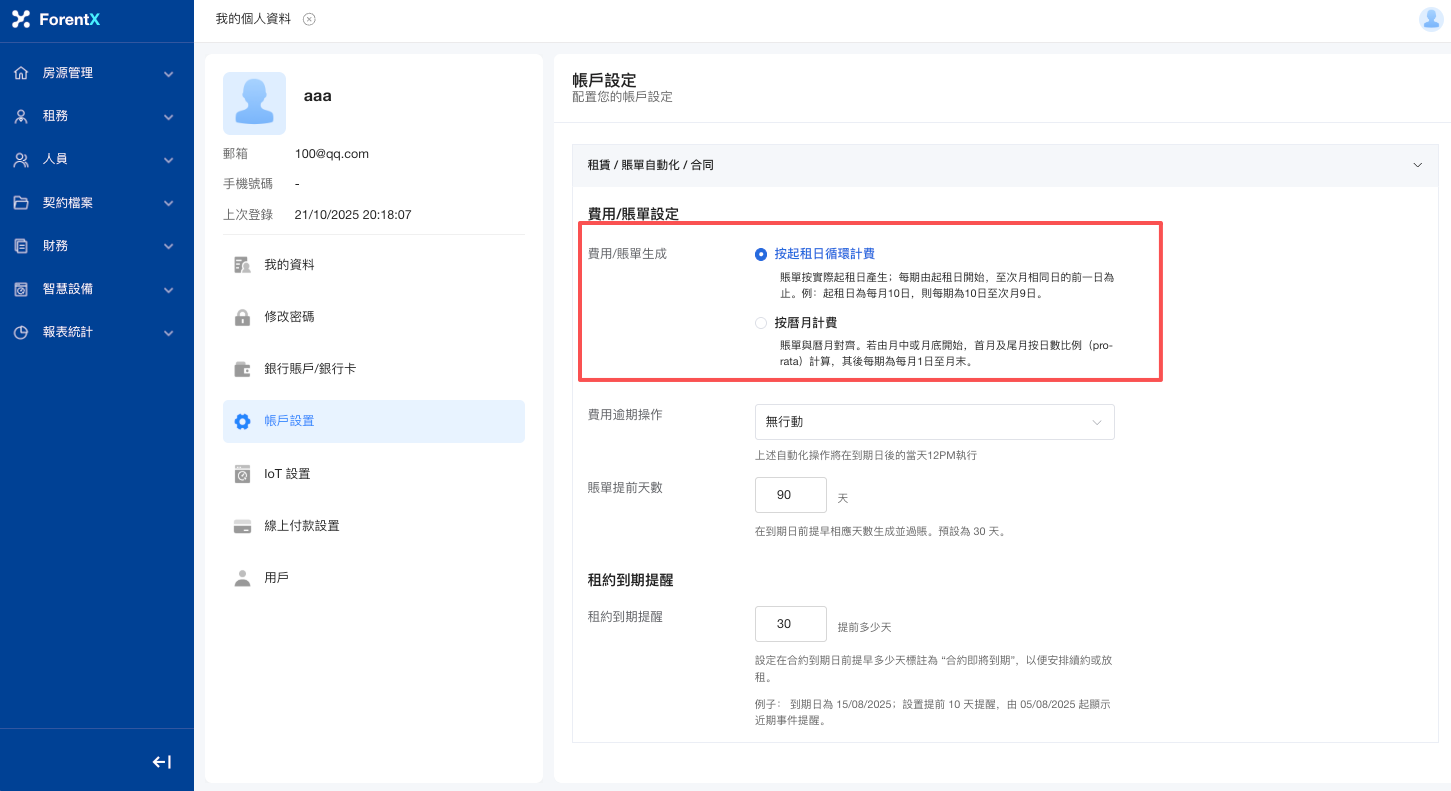Click the 財務 document icon in sidebar

(x=21, y=246)
